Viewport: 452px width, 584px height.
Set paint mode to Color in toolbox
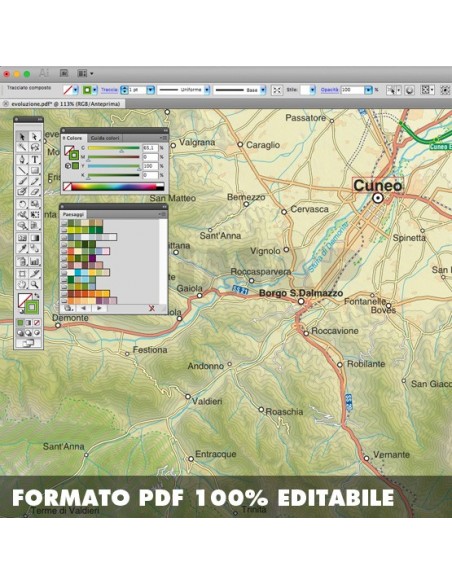pos(20,323)
